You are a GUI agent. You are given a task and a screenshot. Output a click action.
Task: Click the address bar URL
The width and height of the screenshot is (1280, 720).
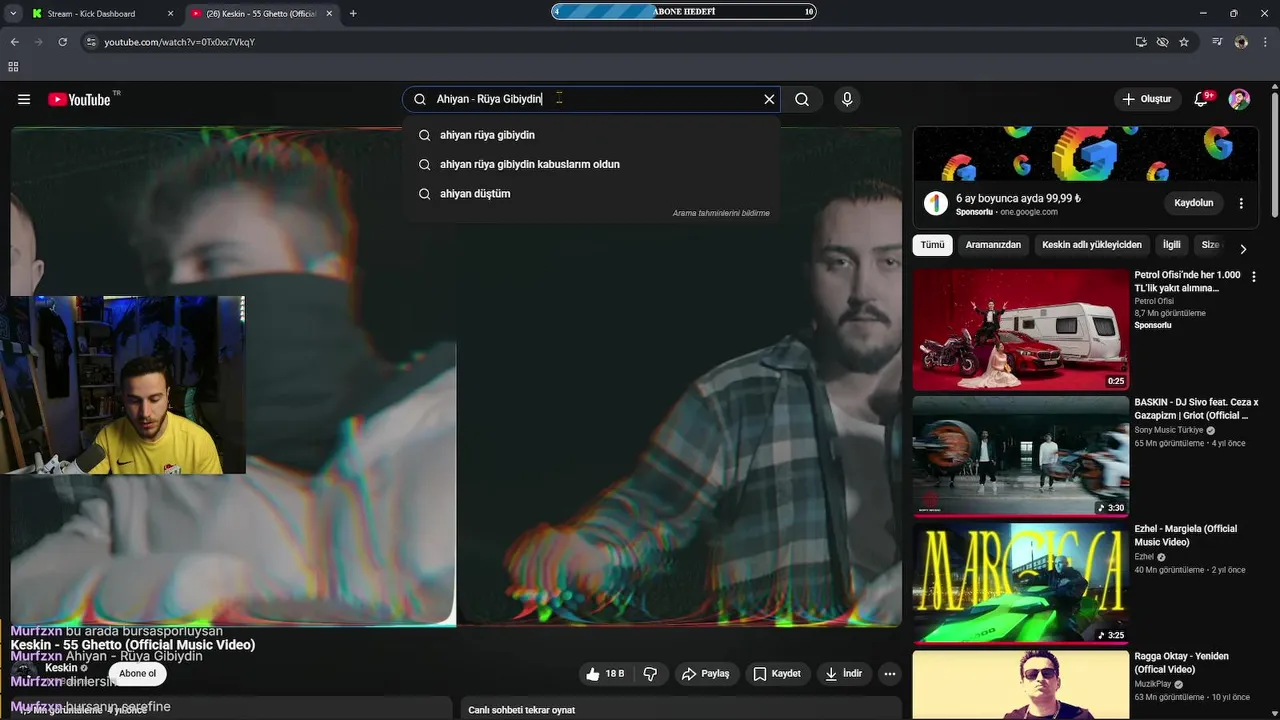180,42
